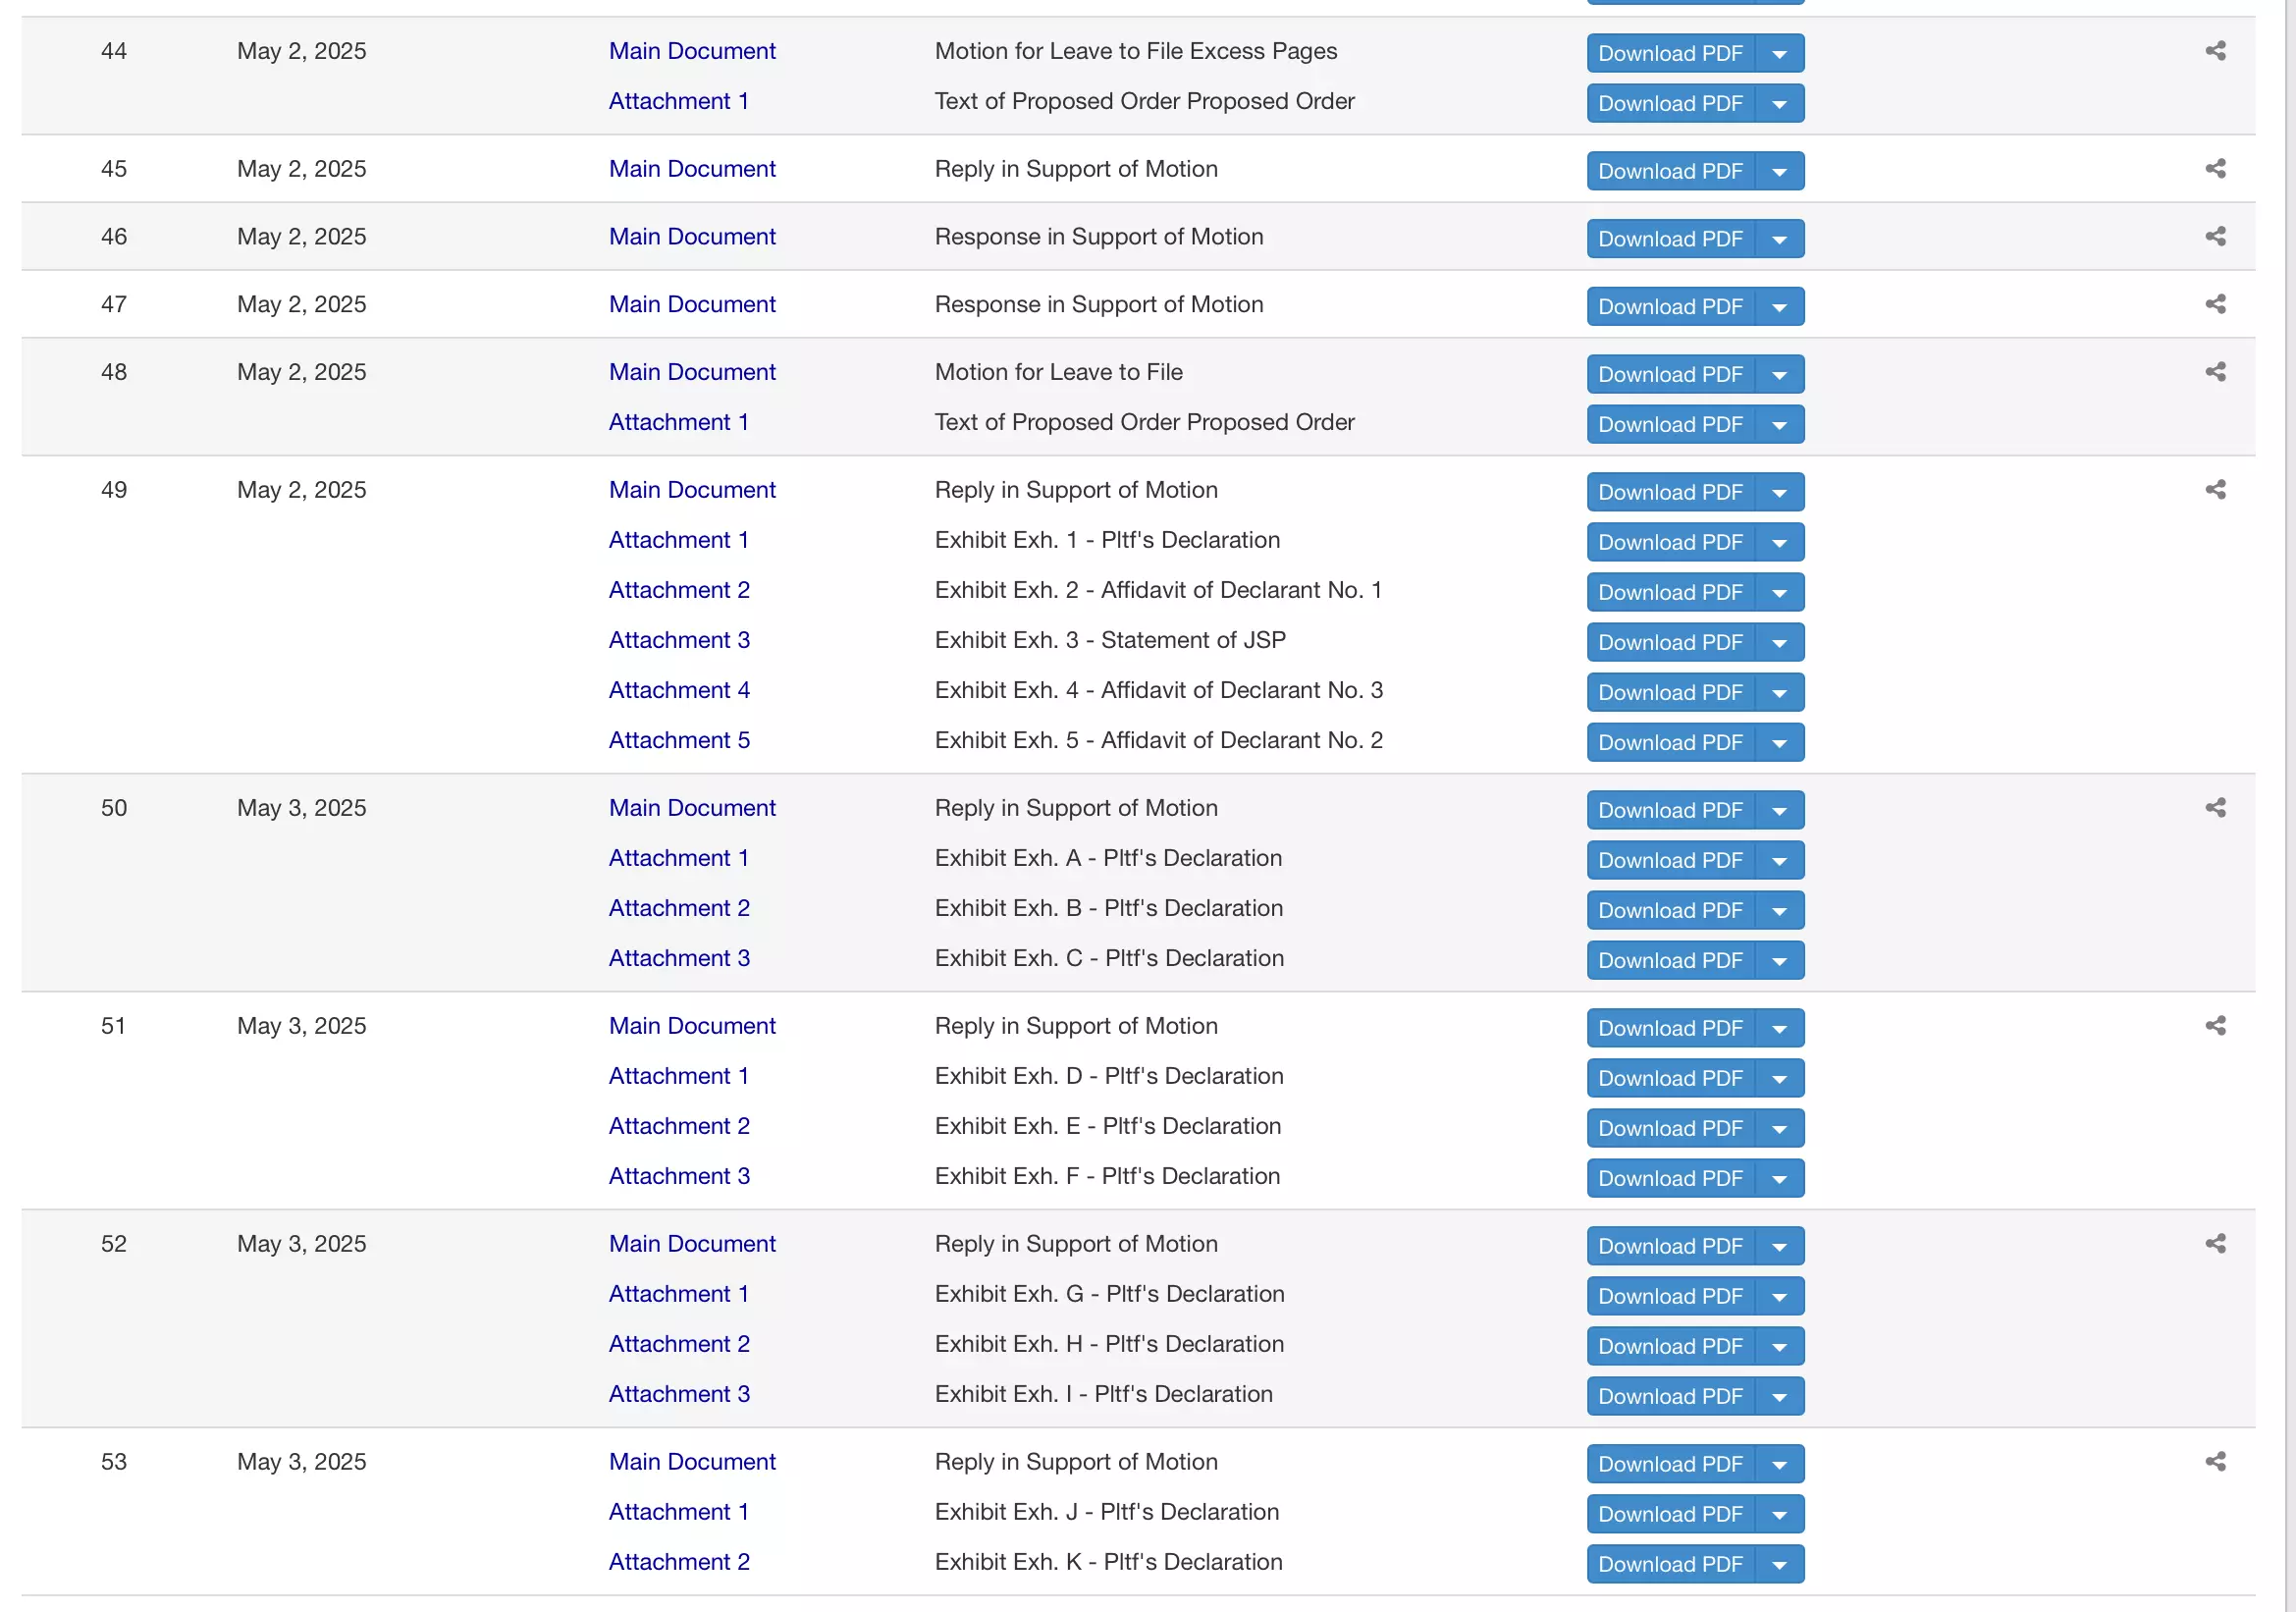Image resolution: width=2296 pixels, height=1612 pixels.
Task: Open Main Document of entry 47
Action: [692, 305]
